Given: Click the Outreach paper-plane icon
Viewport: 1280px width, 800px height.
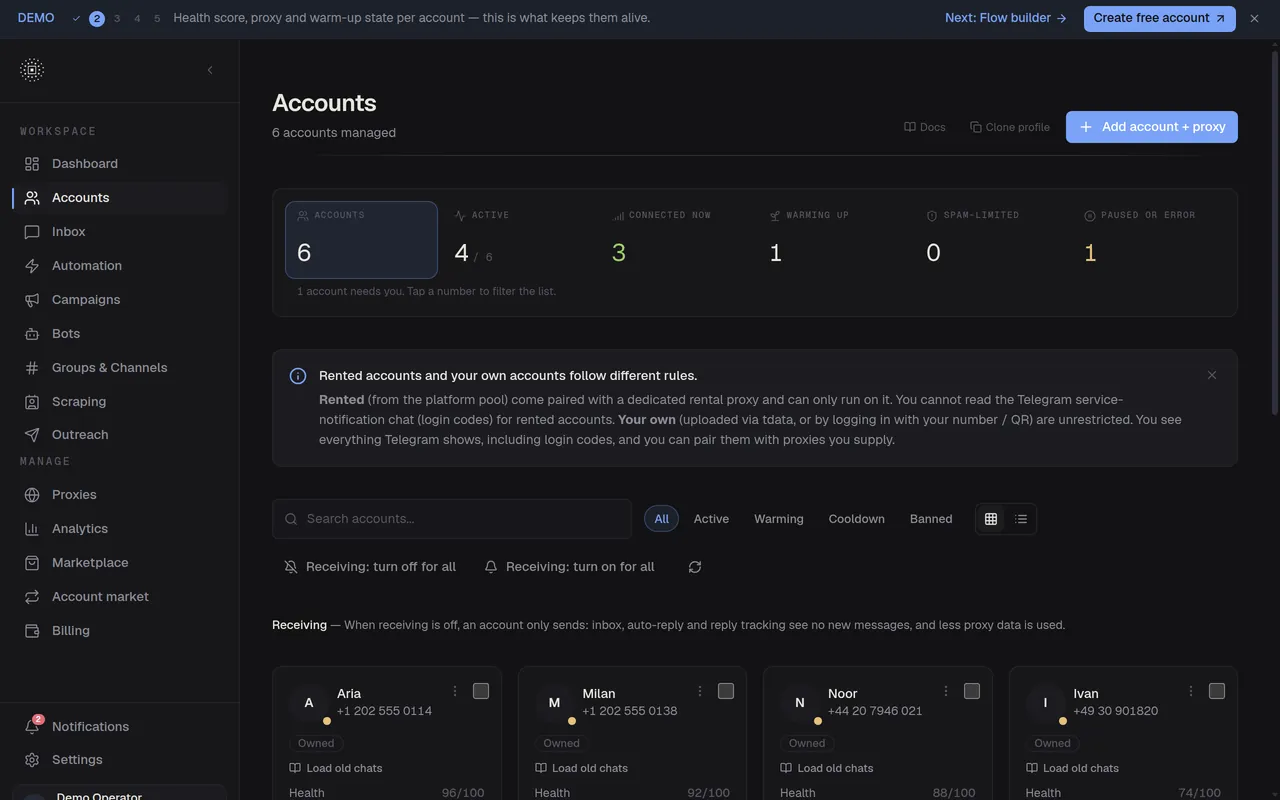Looking at the screenshot, I should [x=32, y=435].
